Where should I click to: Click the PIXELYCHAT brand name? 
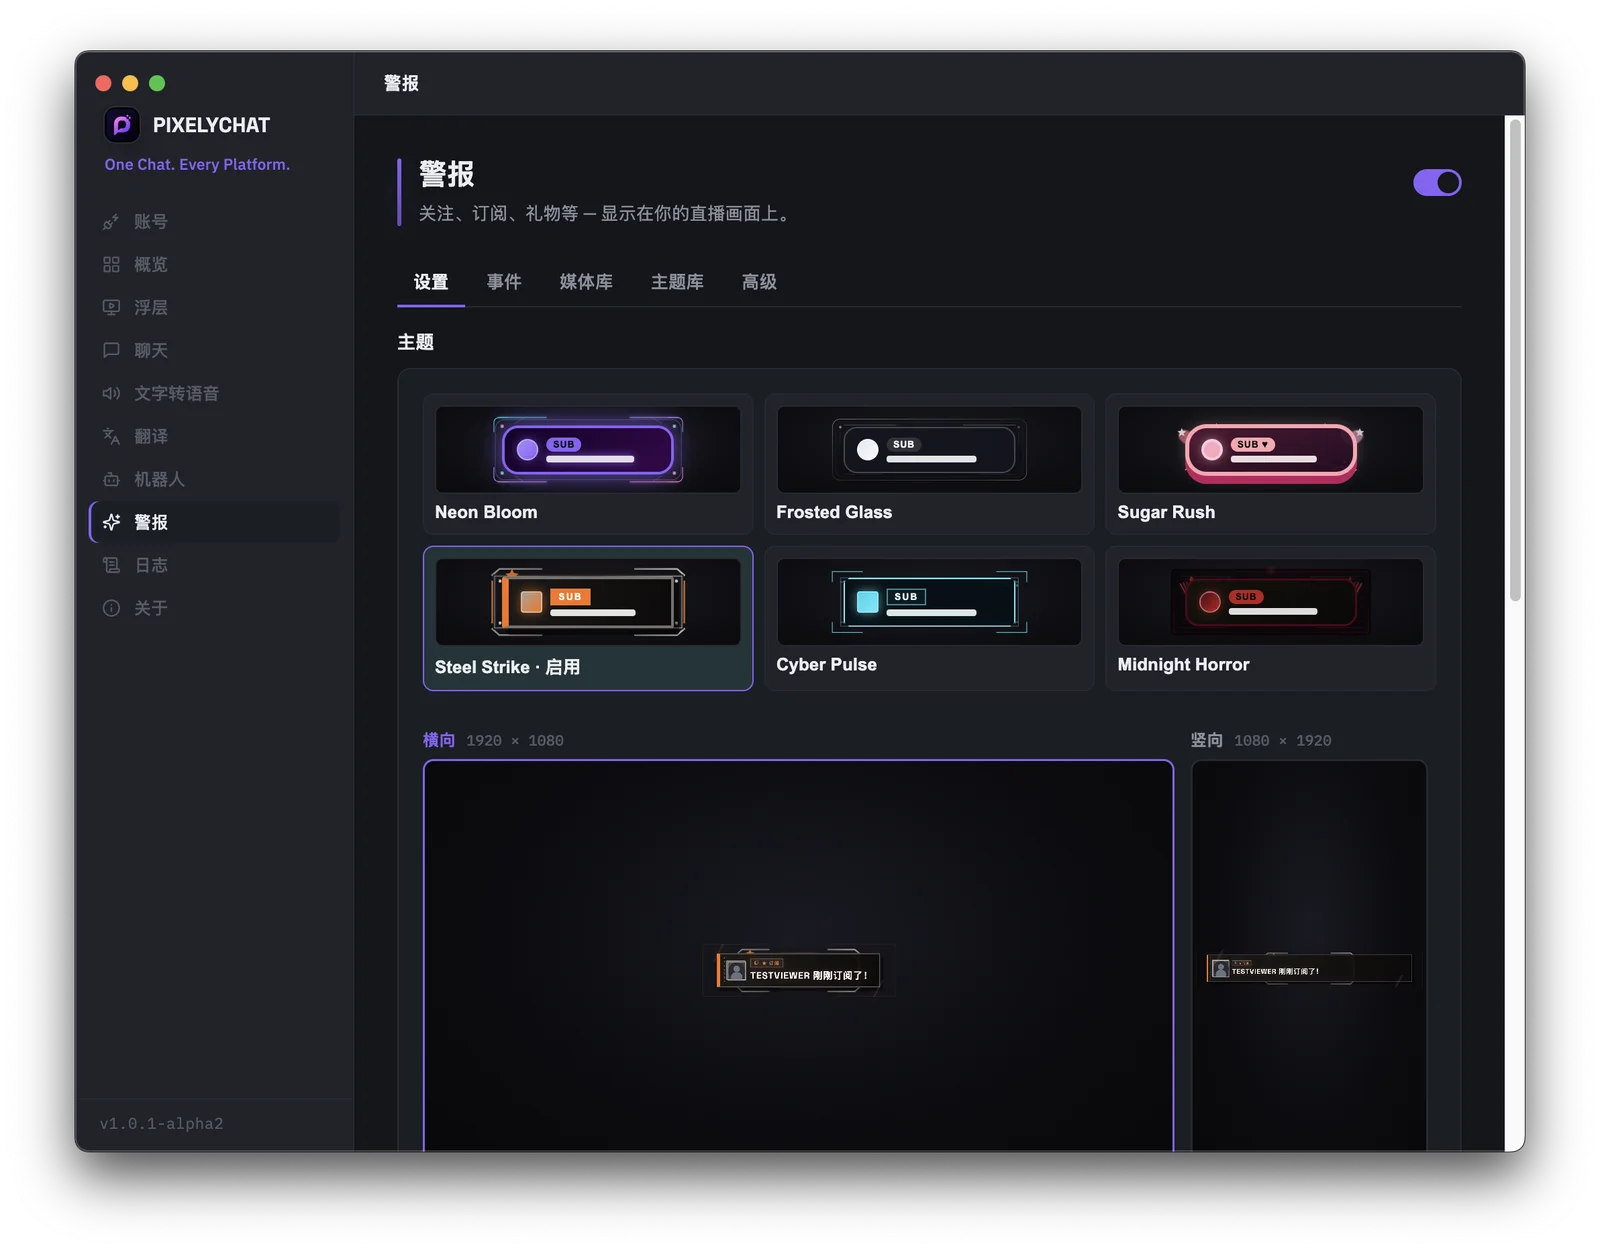point(211,125)
